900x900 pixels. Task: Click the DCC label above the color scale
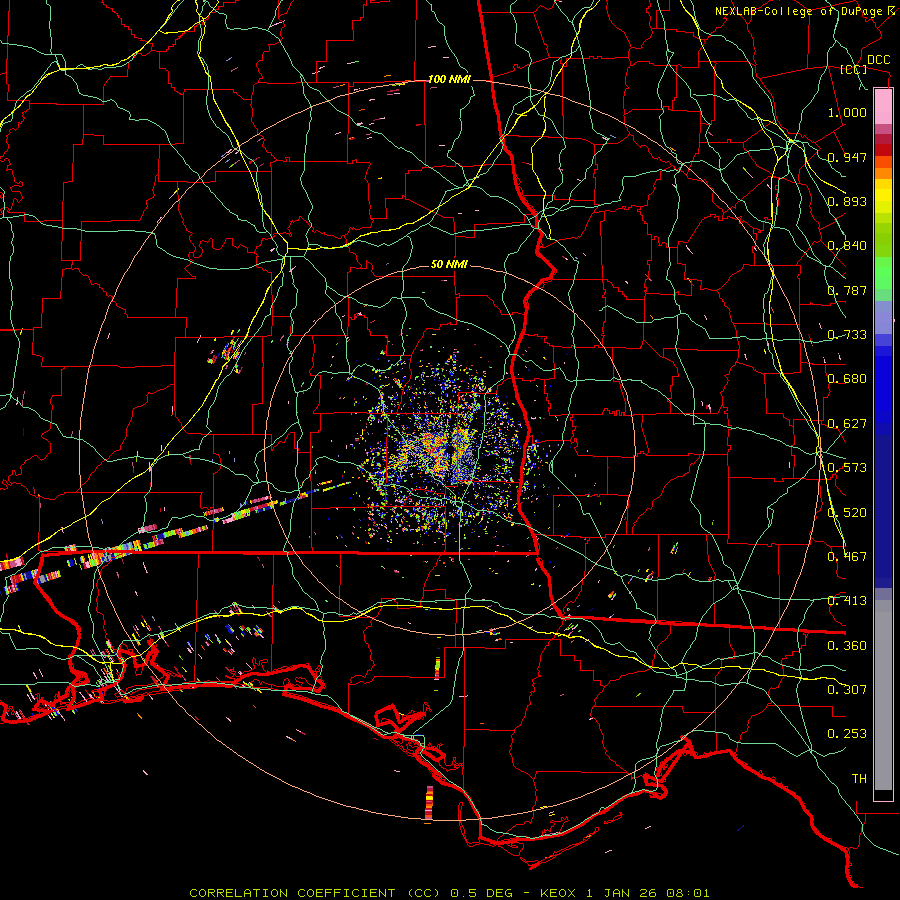click(x=878, y=60)
